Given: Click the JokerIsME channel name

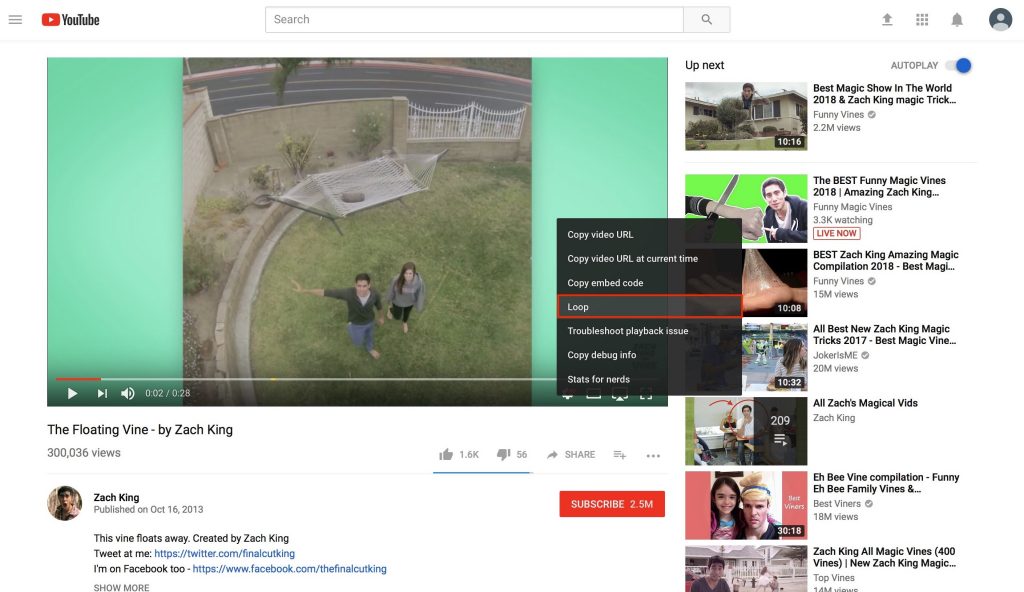Looking at the screenshot, I should 835,355.
